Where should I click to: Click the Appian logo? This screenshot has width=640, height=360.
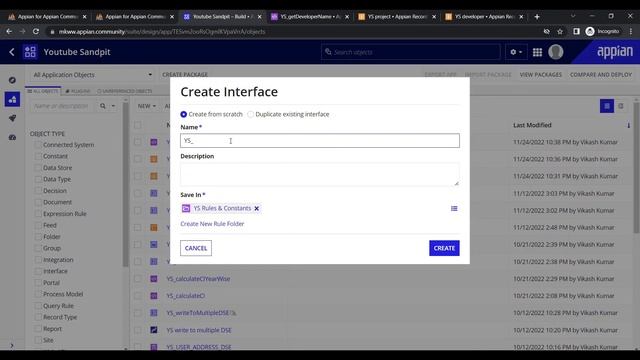coord(615,52)
